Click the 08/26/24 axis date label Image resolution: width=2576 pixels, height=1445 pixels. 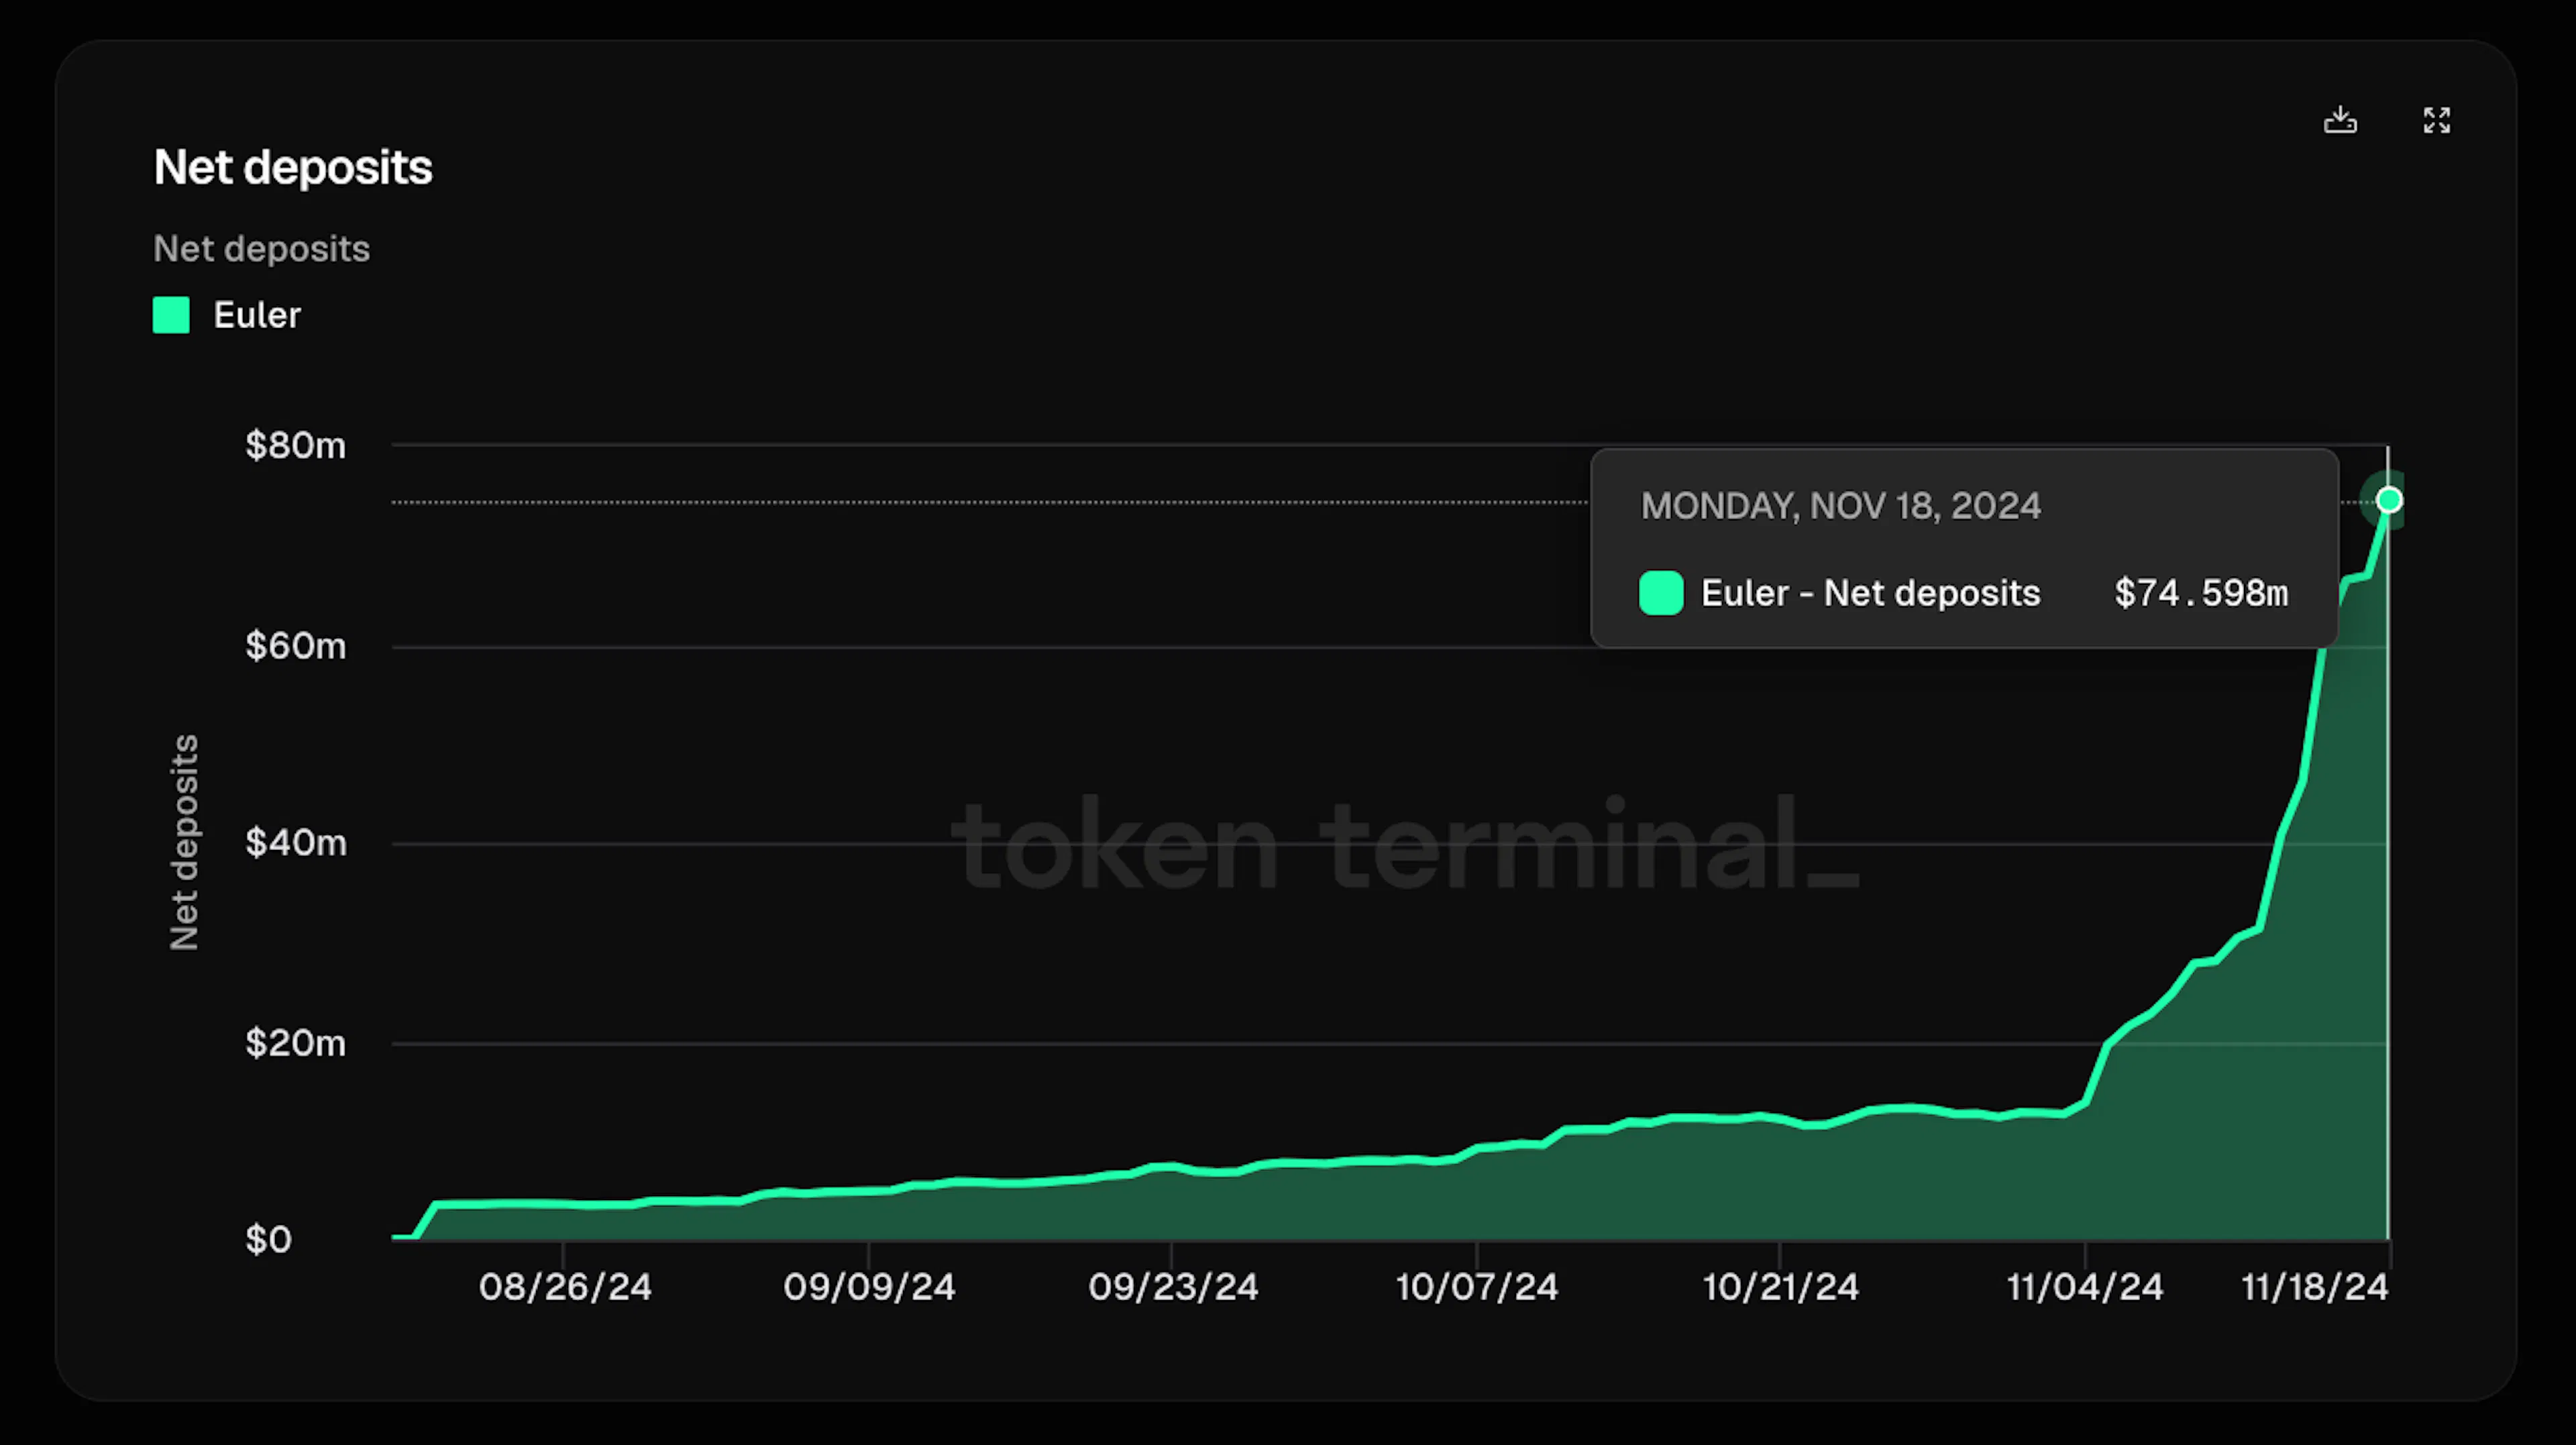tap(565, 1287)
